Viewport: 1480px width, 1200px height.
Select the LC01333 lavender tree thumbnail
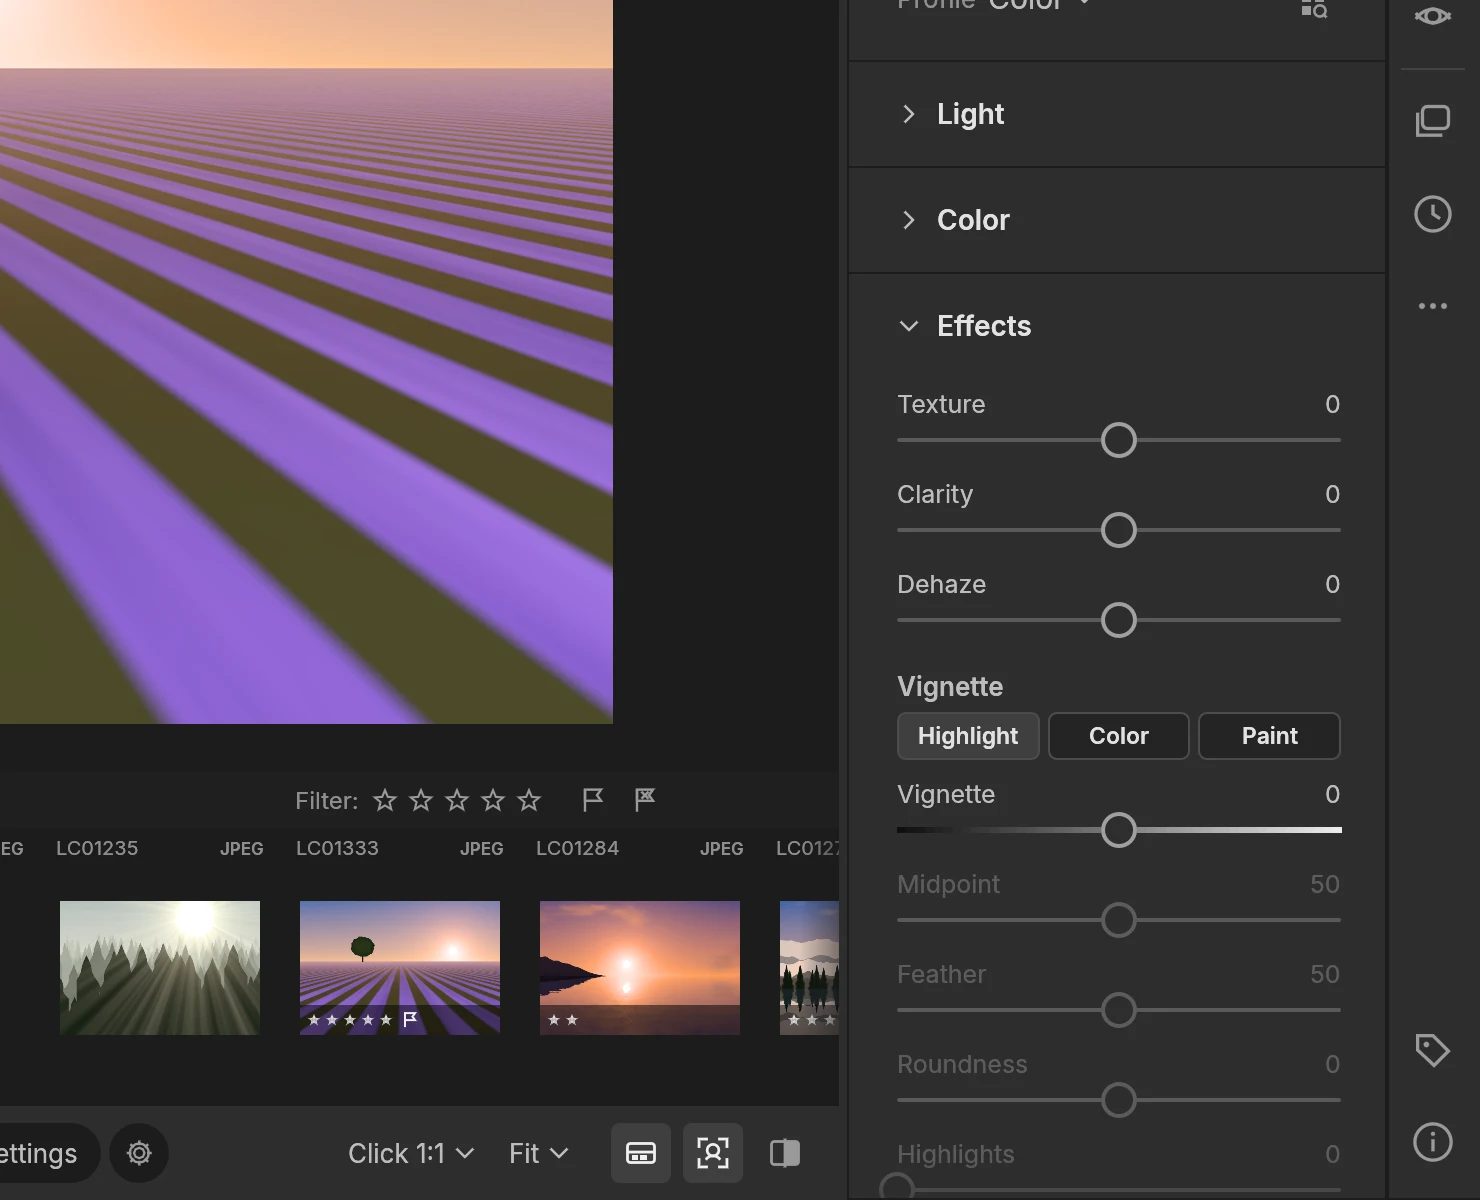[x=400, y=968]
